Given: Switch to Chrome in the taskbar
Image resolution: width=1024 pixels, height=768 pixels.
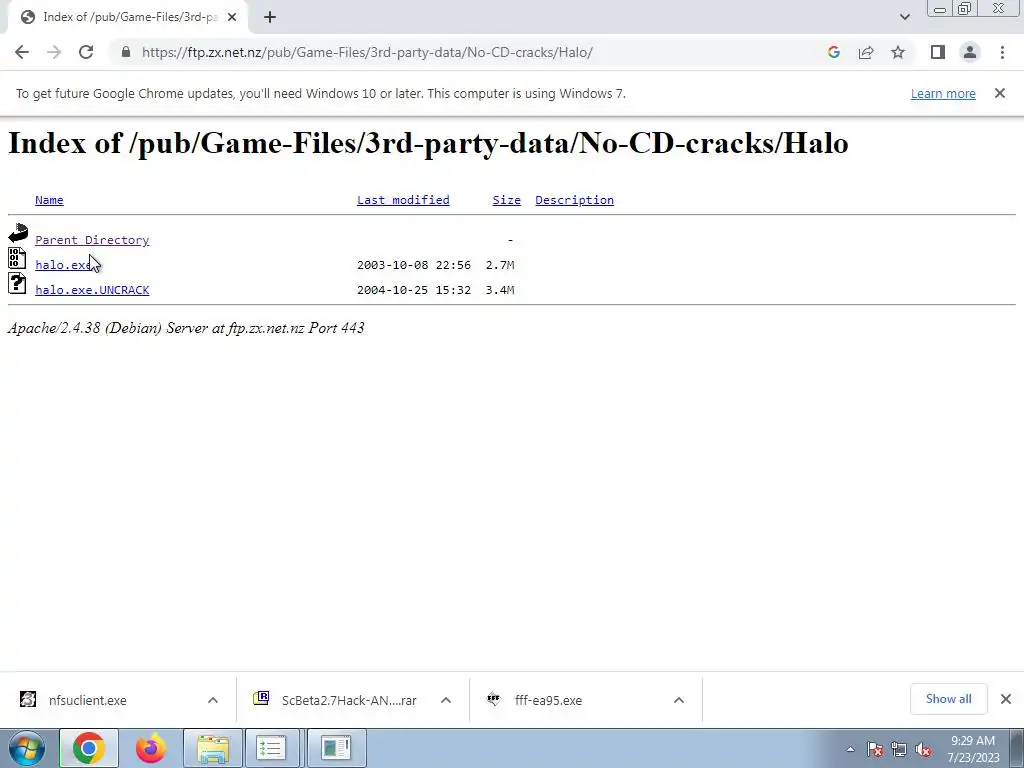Looking at the screenshot, I should click(89, 748).
